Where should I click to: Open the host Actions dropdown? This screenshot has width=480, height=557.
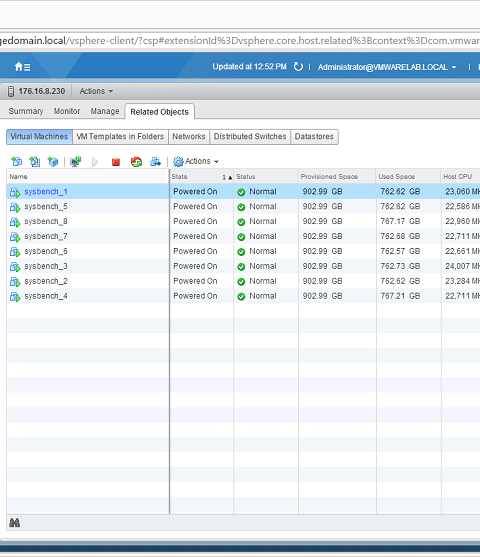tap(96, 91)
